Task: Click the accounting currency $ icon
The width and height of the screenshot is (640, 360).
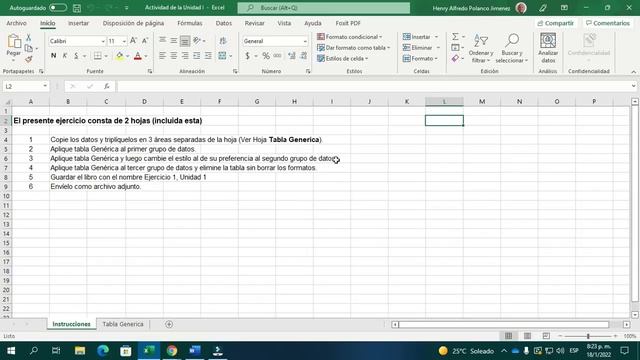Action: click(x=247, y=56)
